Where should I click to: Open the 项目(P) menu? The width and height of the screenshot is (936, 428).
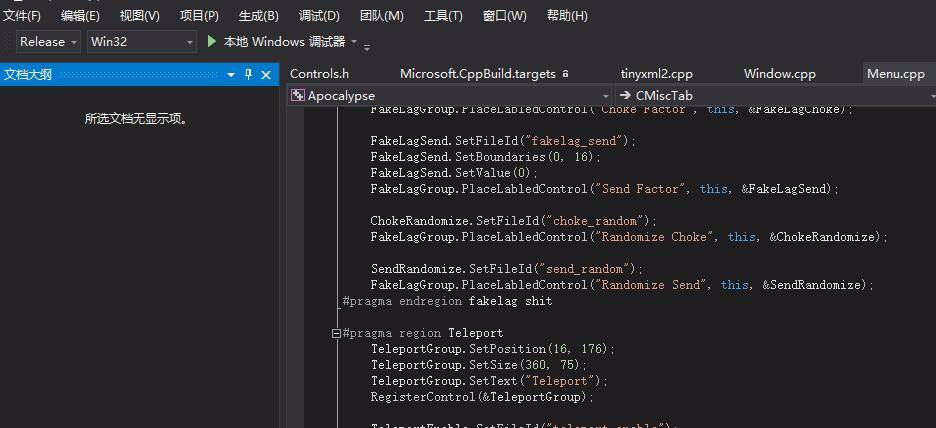click(x=199, y=16)
